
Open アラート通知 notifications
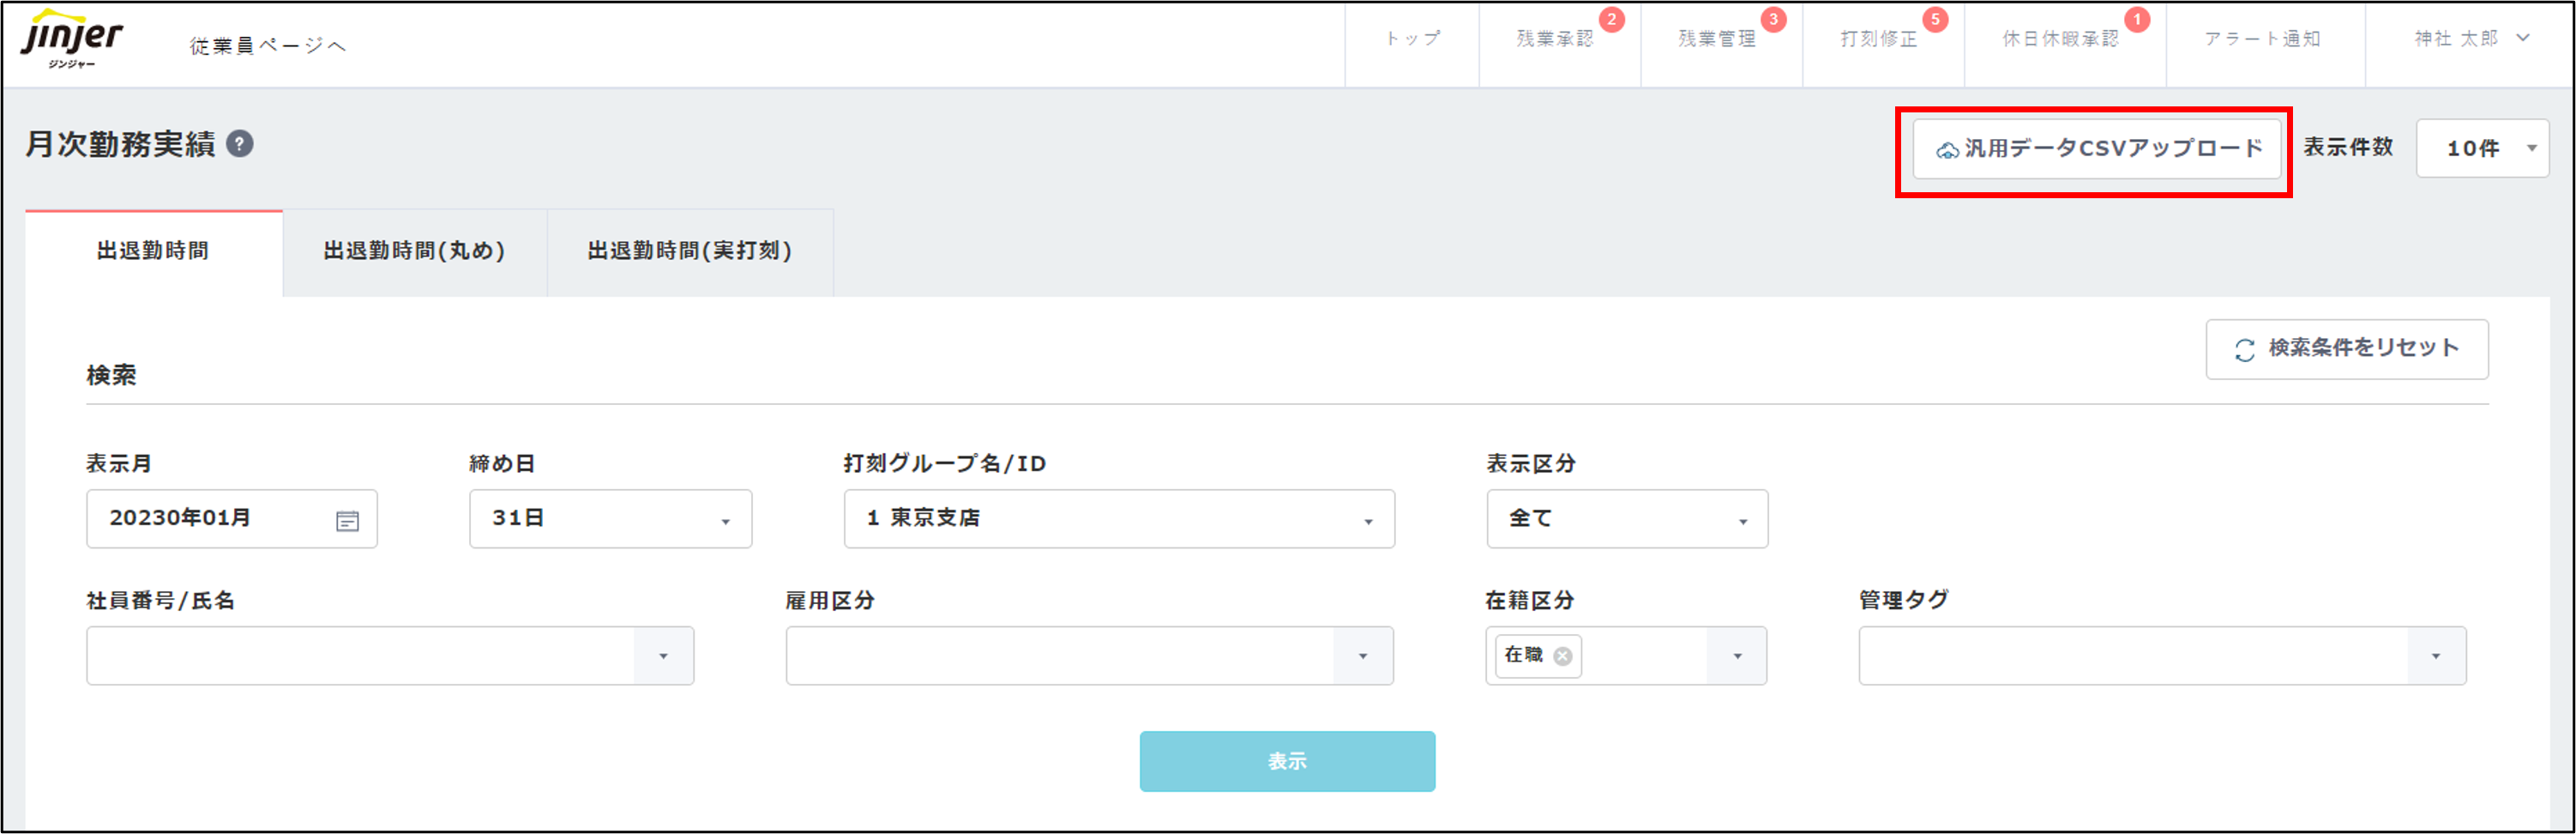click(2262, 39)
